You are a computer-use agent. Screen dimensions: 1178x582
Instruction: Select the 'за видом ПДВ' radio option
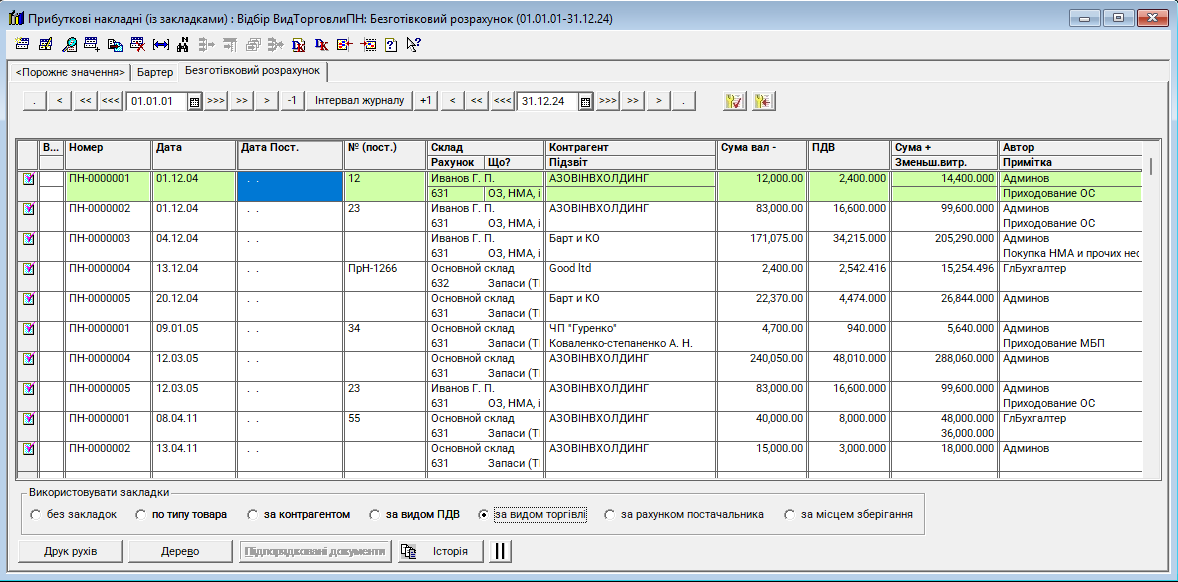(375, 515)
